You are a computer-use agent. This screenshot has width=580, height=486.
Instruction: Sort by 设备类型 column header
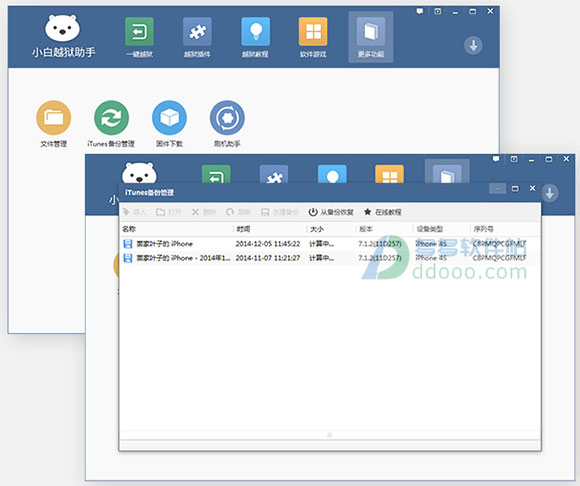[429, 229]
